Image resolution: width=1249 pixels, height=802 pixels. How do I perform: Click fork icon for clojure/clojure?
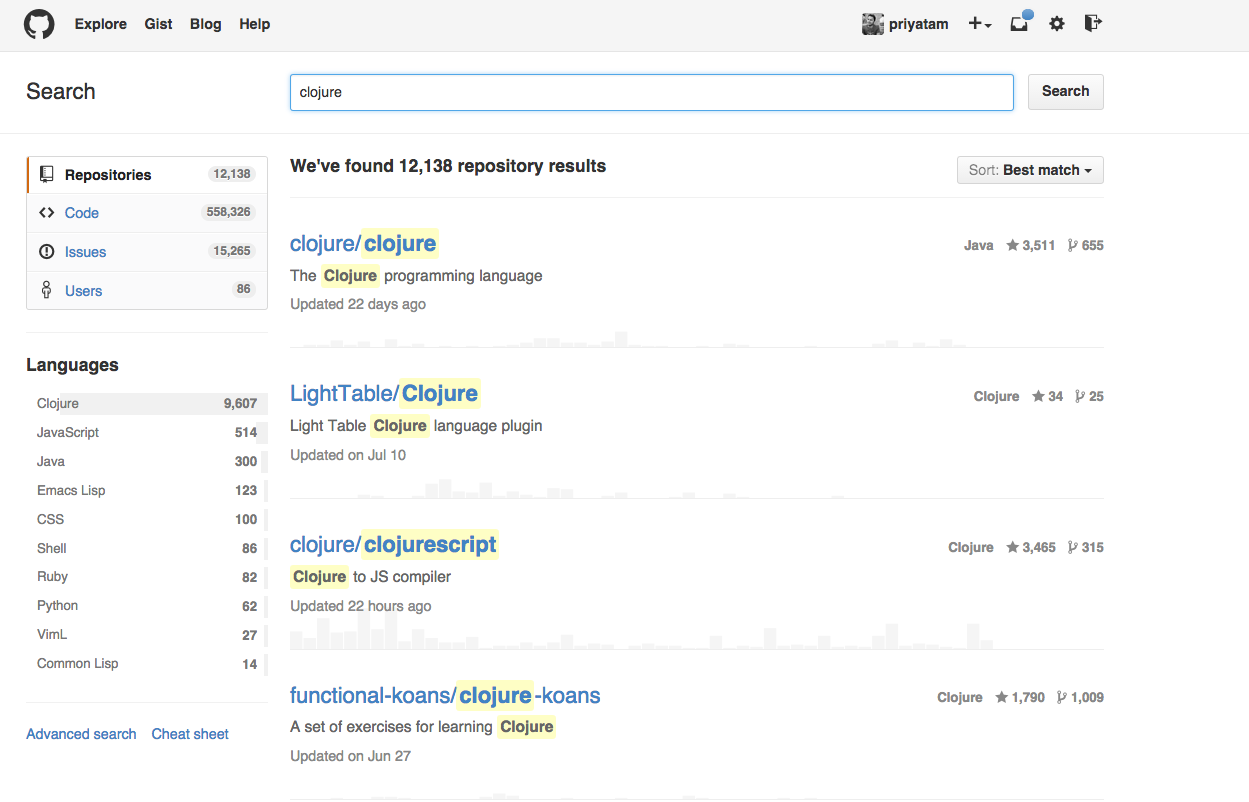click(x=1073, y=245)
